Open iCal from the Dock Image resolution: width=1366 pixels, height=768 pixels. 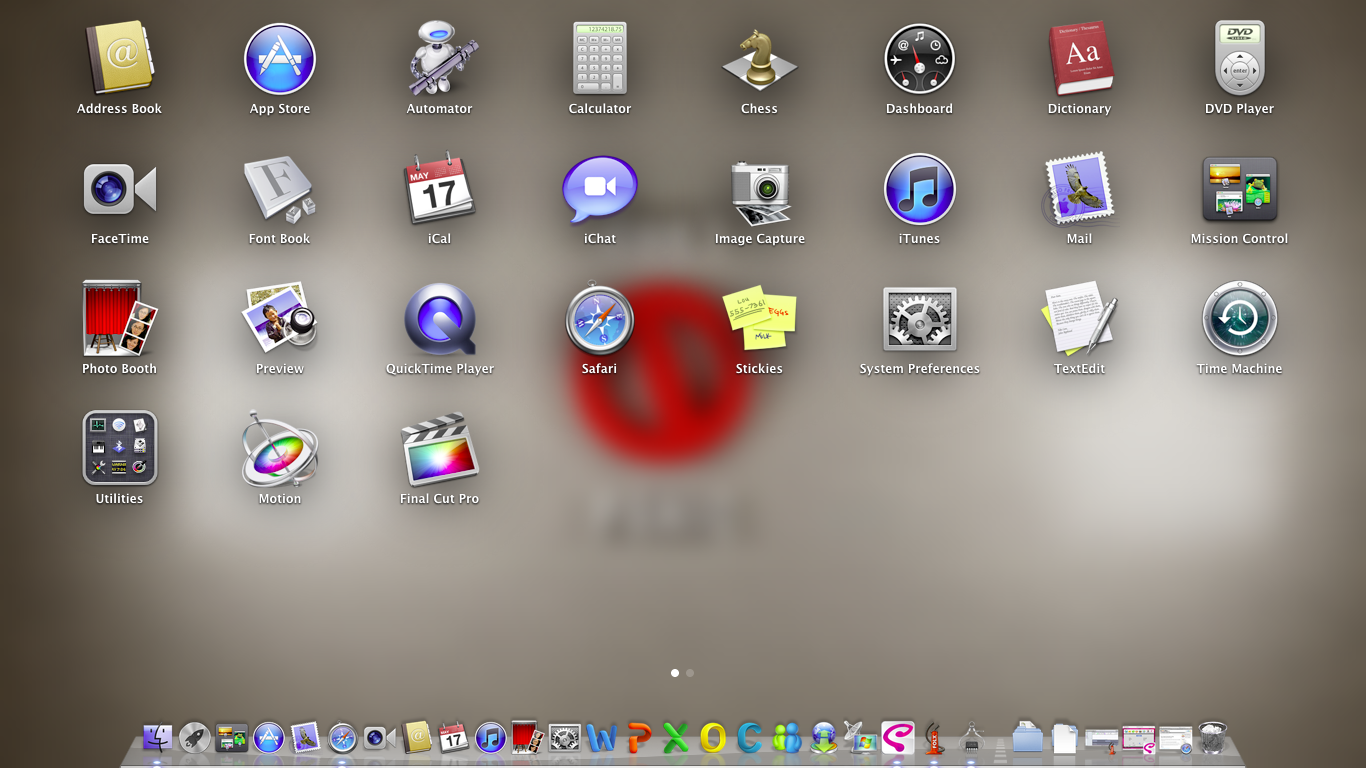[x=454, y=738]
